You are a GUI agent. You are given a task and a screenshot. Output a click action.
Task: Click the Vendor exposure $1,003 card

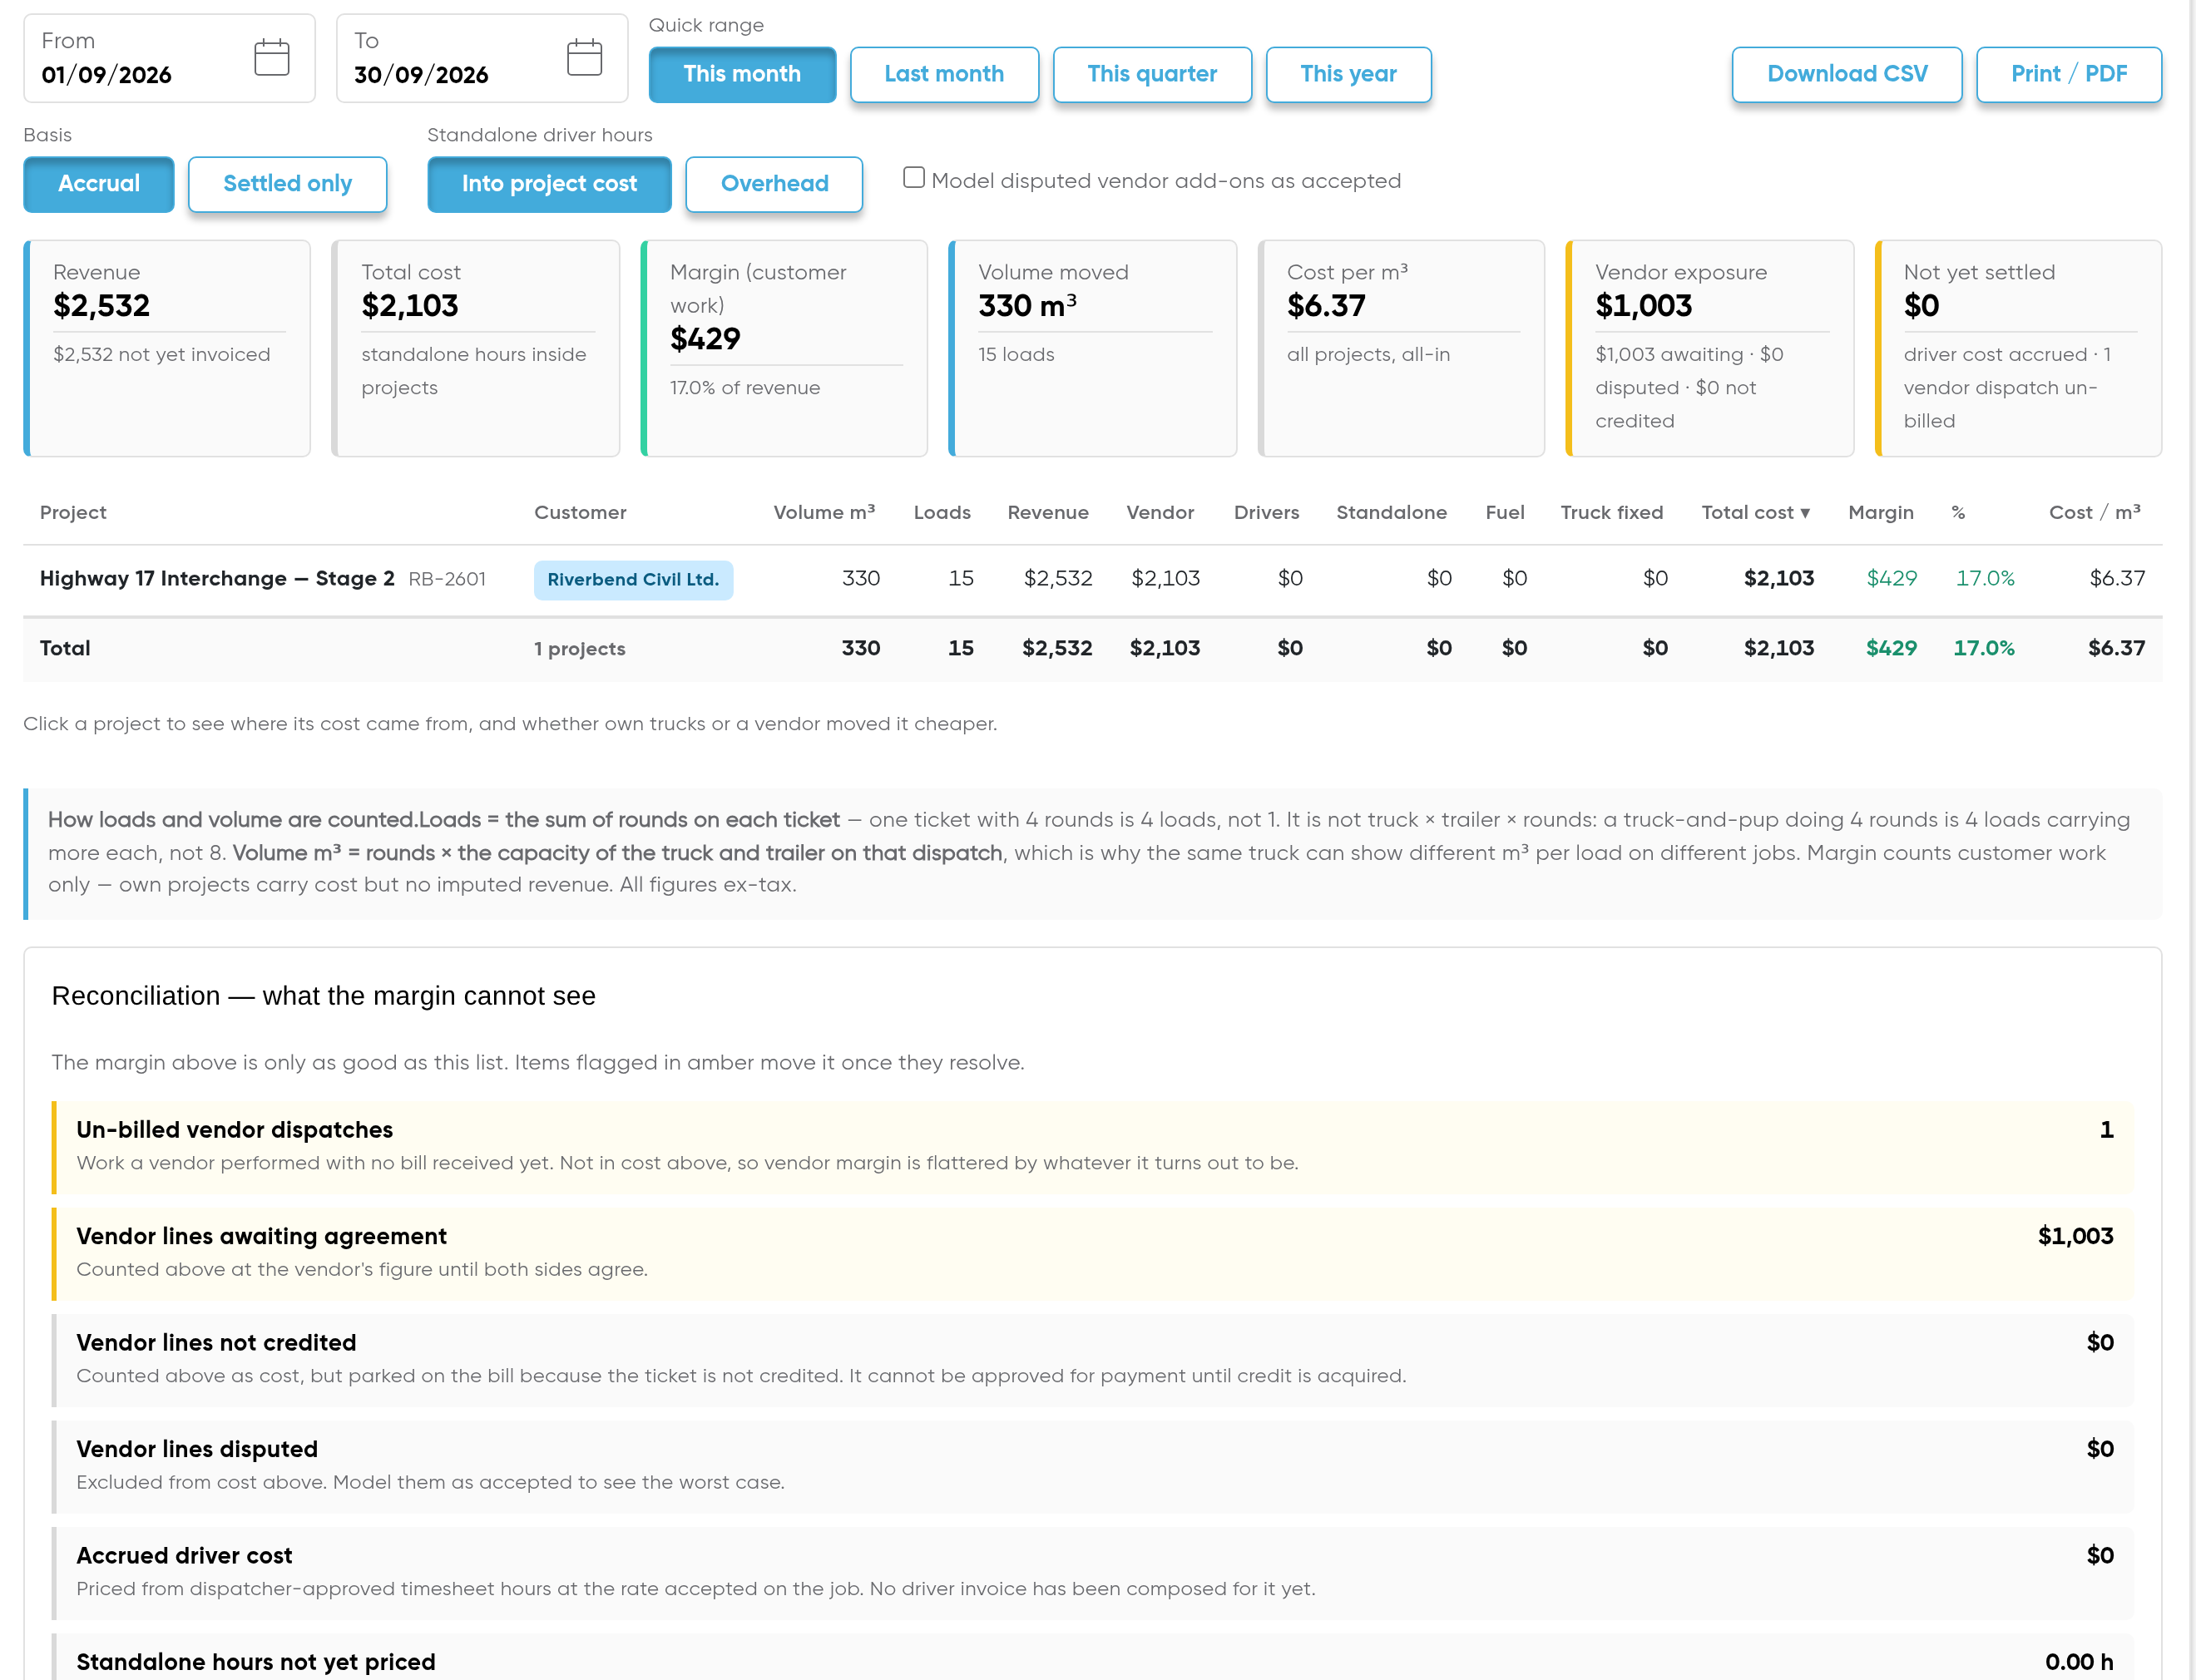pyautogui.click(x=1710, y=348)
